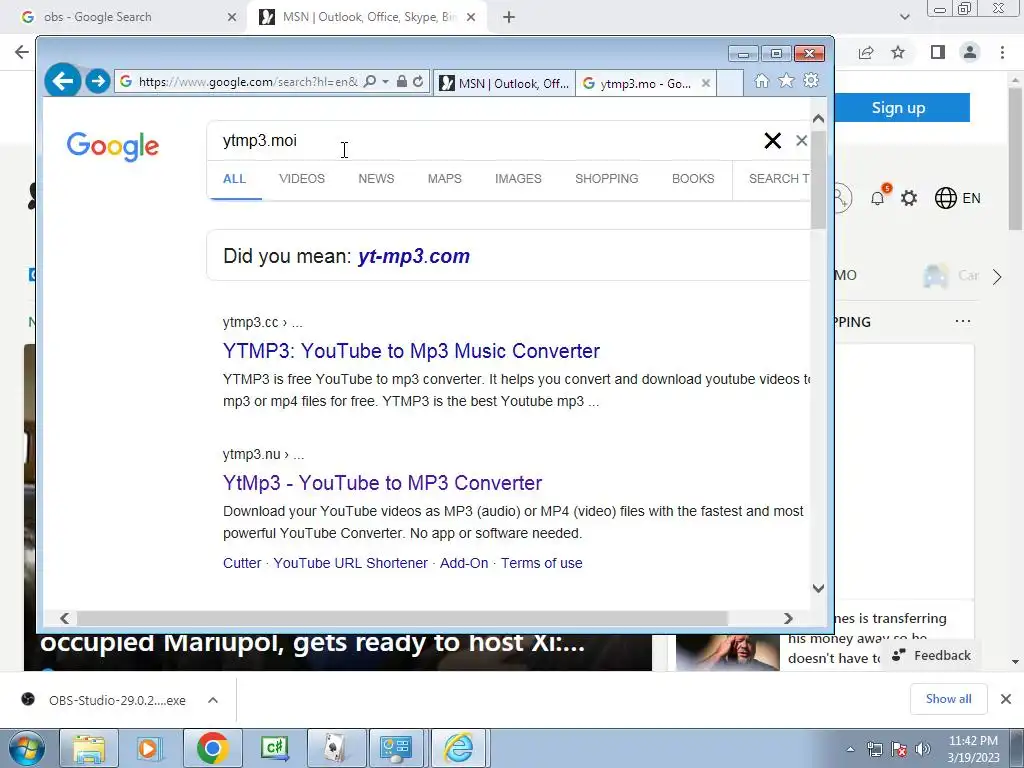Open Windows Start menu
Viewport: 1024px width, 768px height.
26,748
